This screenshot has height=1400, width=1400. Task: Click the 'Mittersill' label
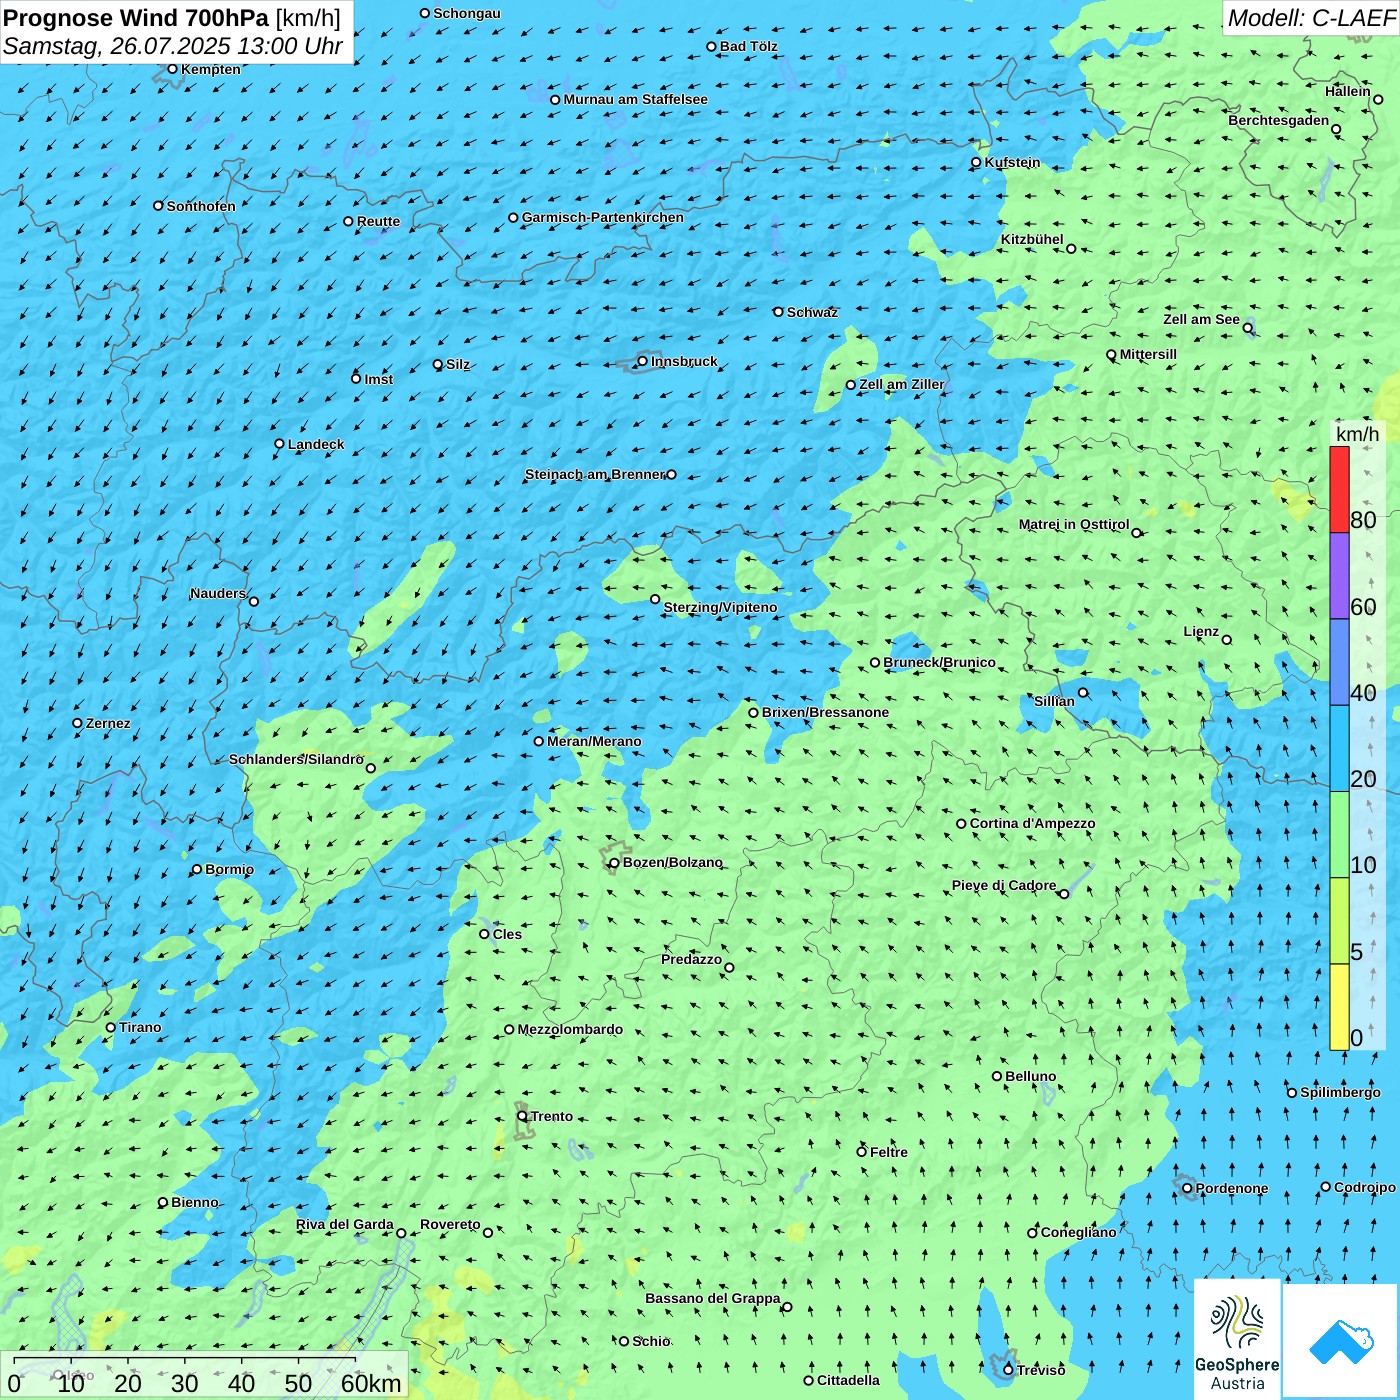[x=1148, y=354]
